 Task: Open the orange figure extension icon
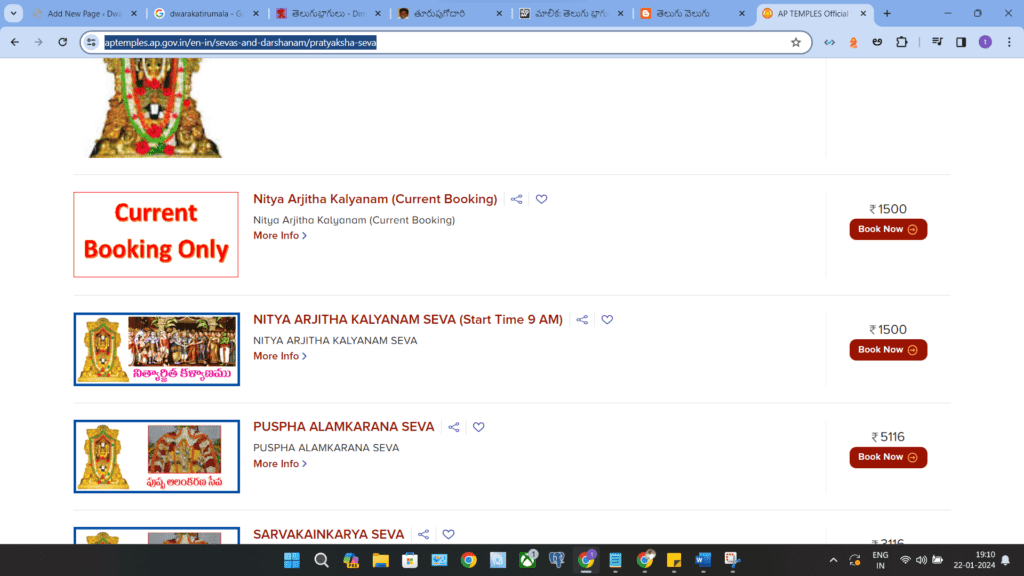(853, 42)
